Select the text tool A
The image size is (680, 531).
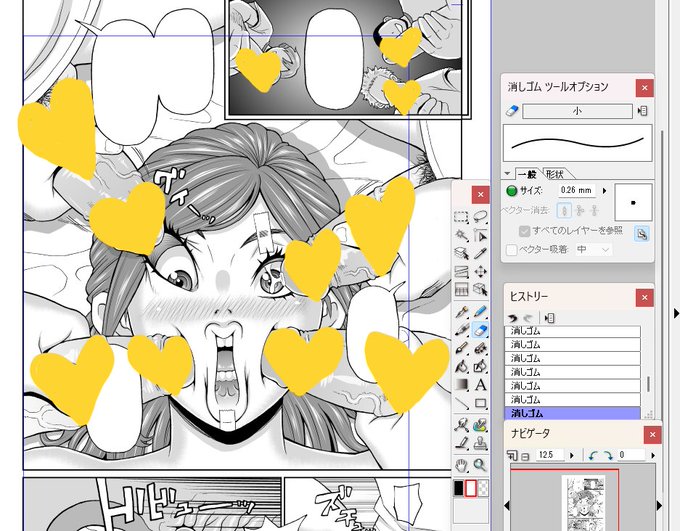coord(480,385)
